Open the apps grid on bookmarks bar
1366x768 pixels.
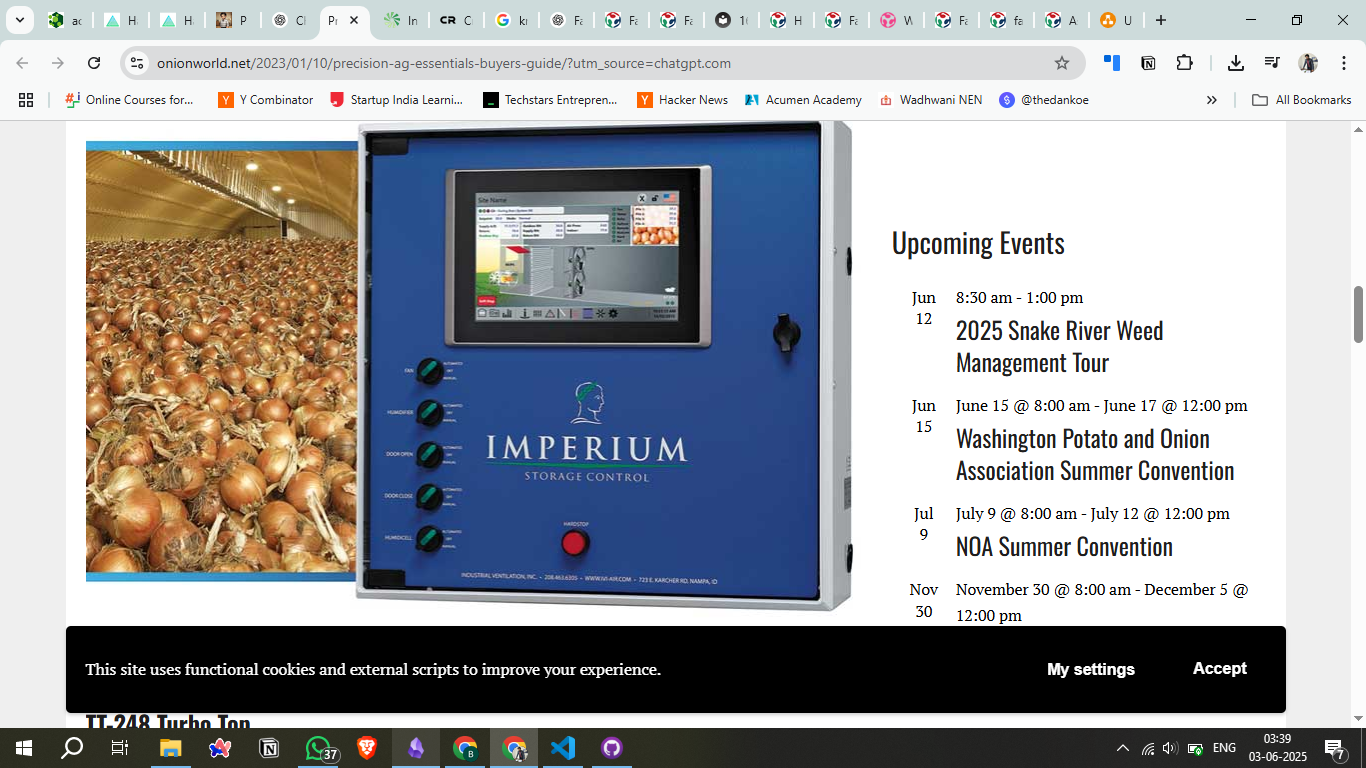click(x=26, y=100)
